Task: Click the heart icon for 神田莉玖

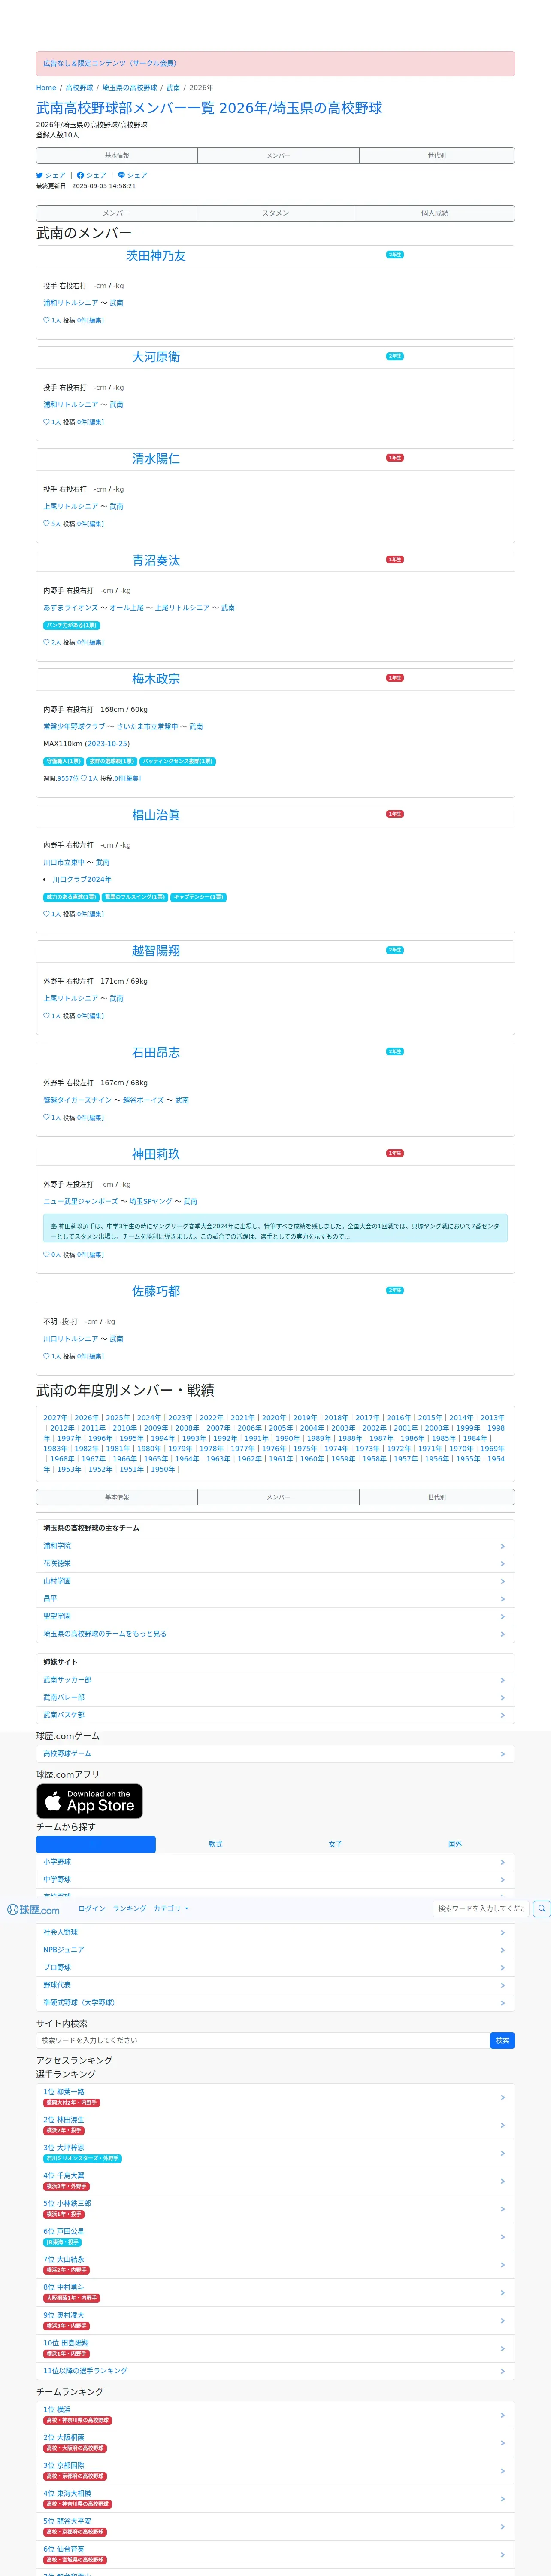Action: point(46,1254)
